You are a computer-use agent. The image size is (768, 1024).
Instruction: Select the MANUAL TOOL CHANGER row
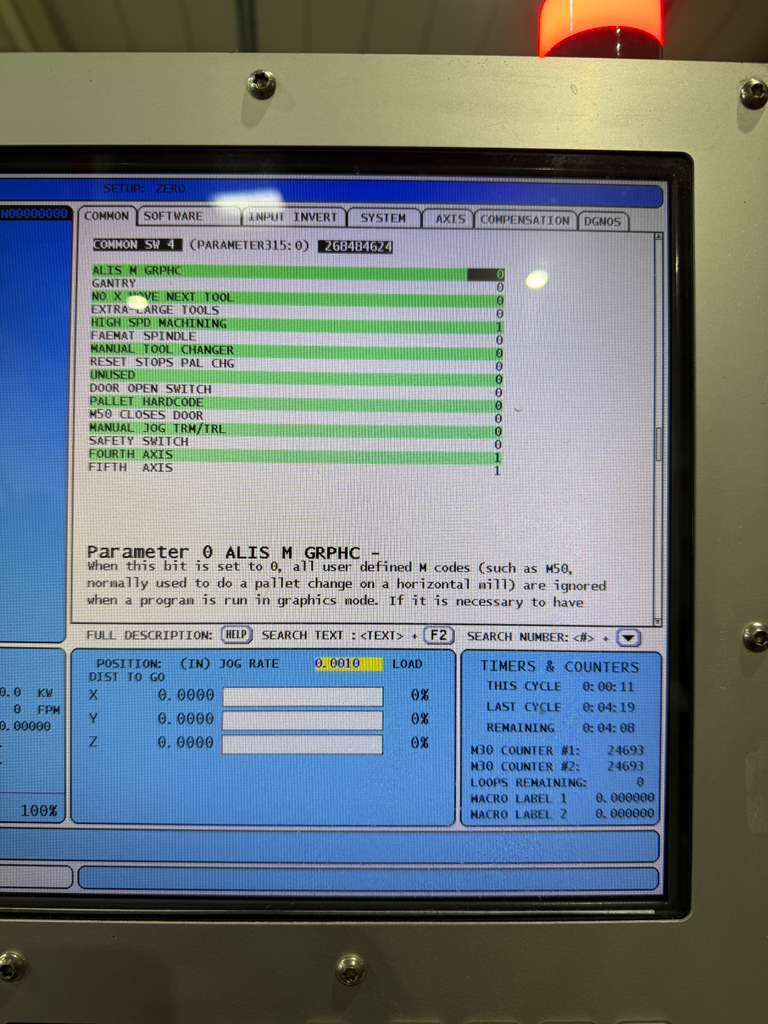(298, 351)
